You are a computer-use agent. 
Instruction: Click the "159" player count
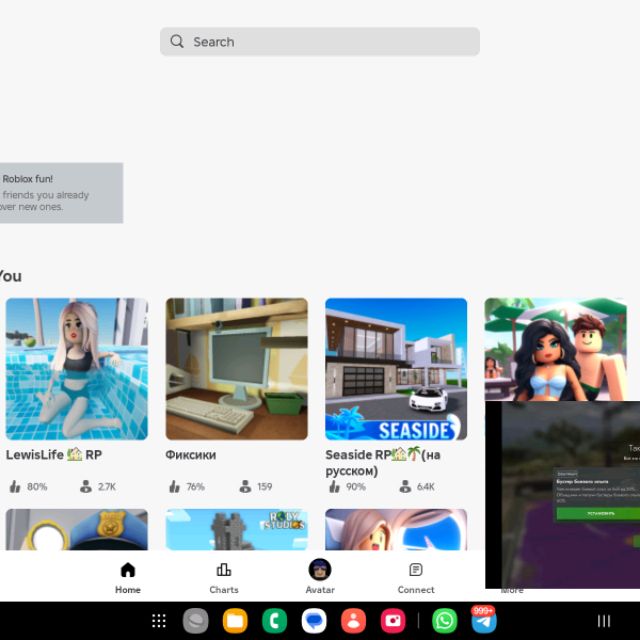[264, 487]
